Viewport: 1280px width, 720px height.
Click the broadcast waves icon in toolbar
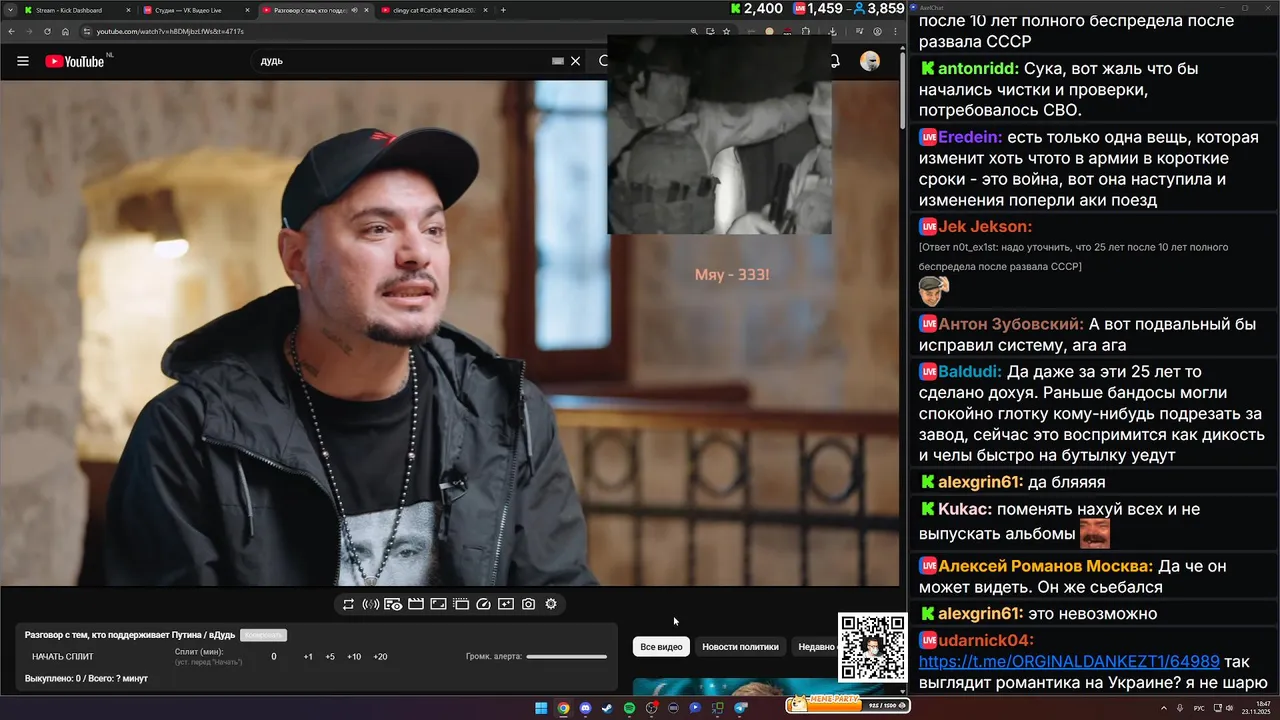370,604
